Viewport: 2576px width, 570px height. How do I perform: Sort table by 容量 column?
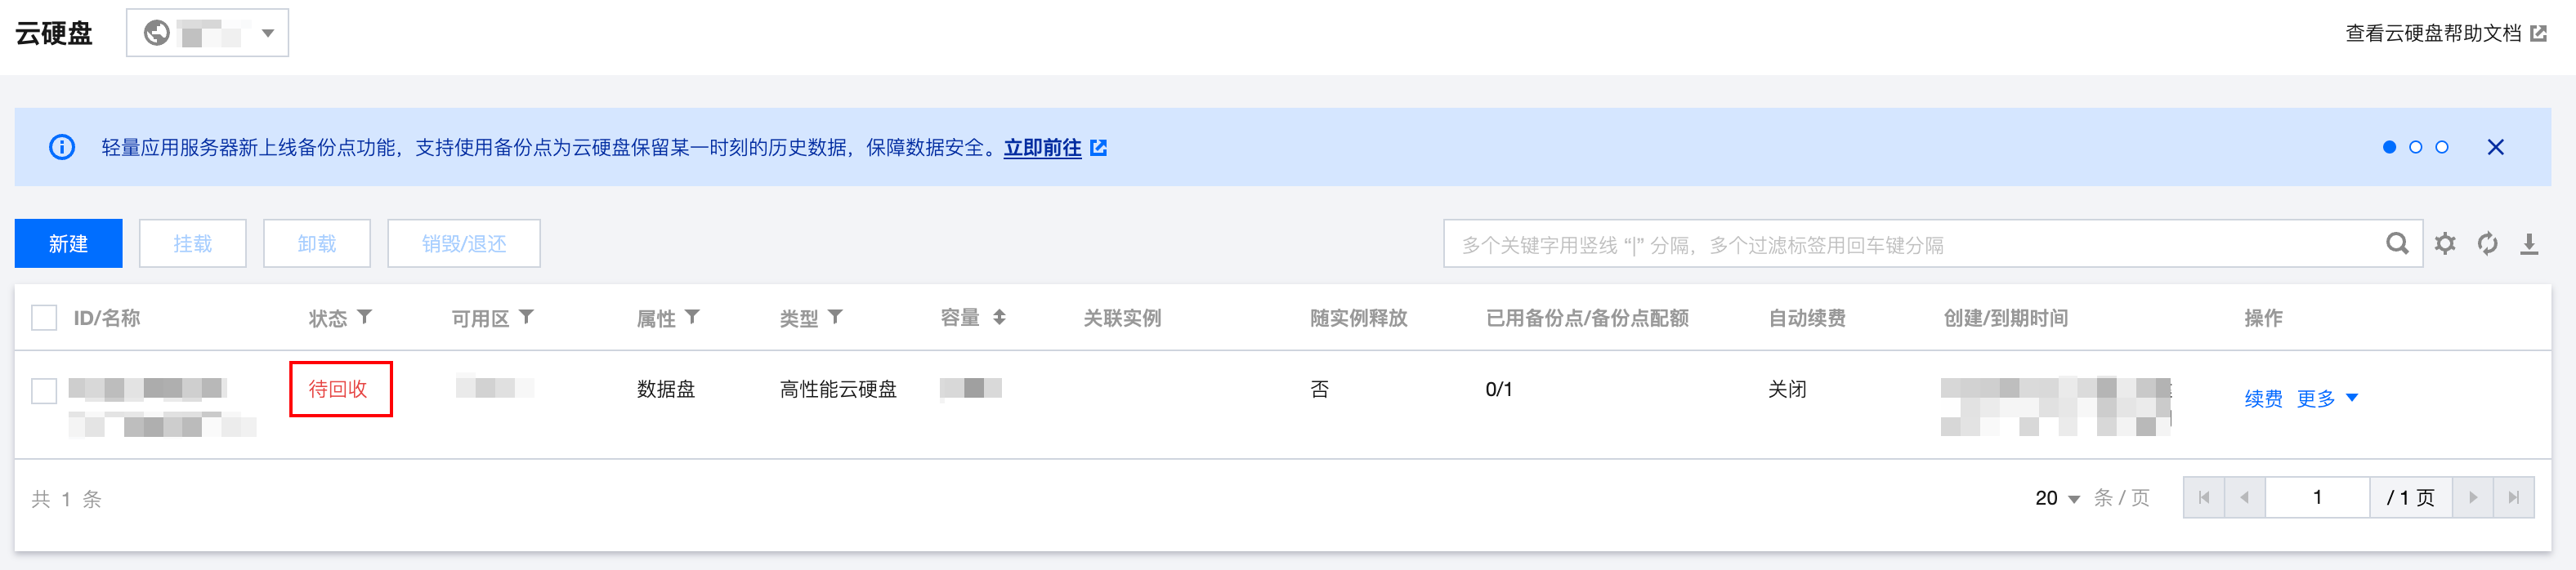[999, 317]
